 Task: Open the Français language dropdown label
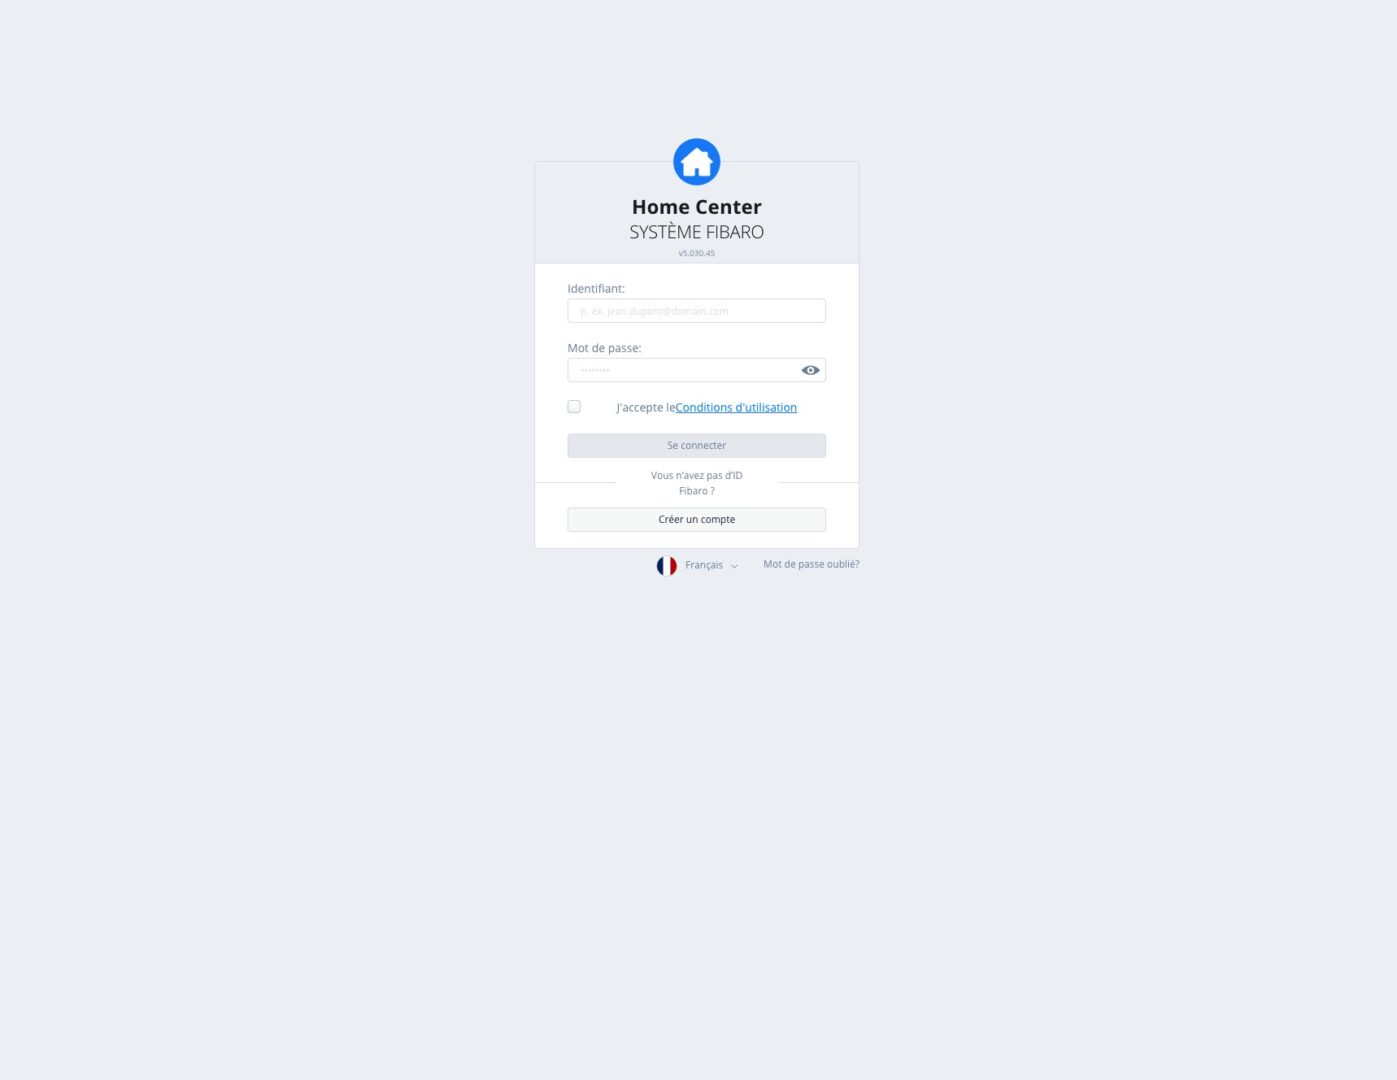point(704,565)
